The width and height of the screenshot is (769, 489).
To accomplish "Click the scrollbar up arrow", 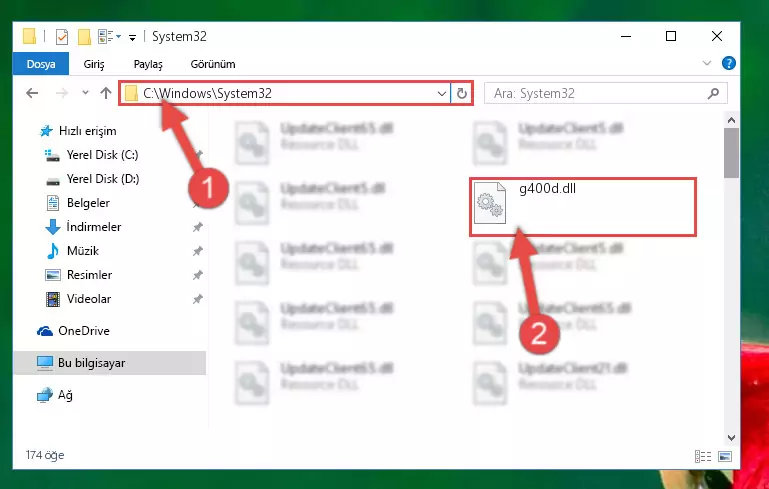I will (x=731, y=120).
